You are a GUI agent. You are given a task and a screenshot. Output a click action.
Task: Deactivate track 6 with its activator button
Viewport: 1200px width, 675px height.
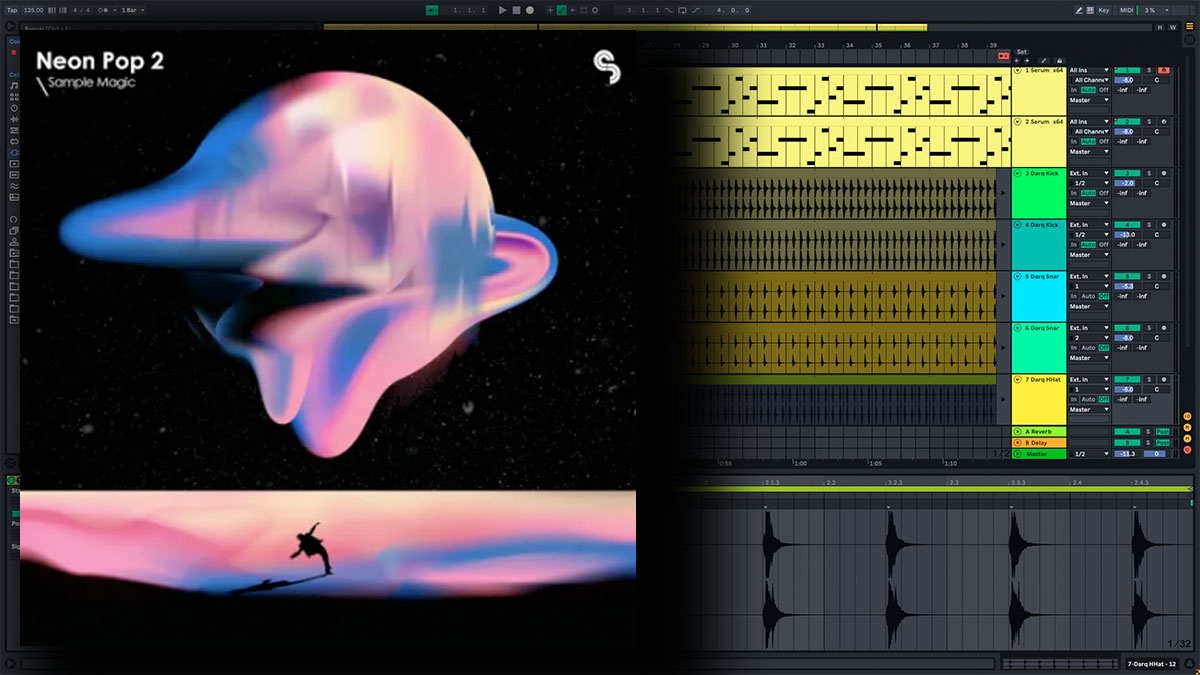point(1127,328)
